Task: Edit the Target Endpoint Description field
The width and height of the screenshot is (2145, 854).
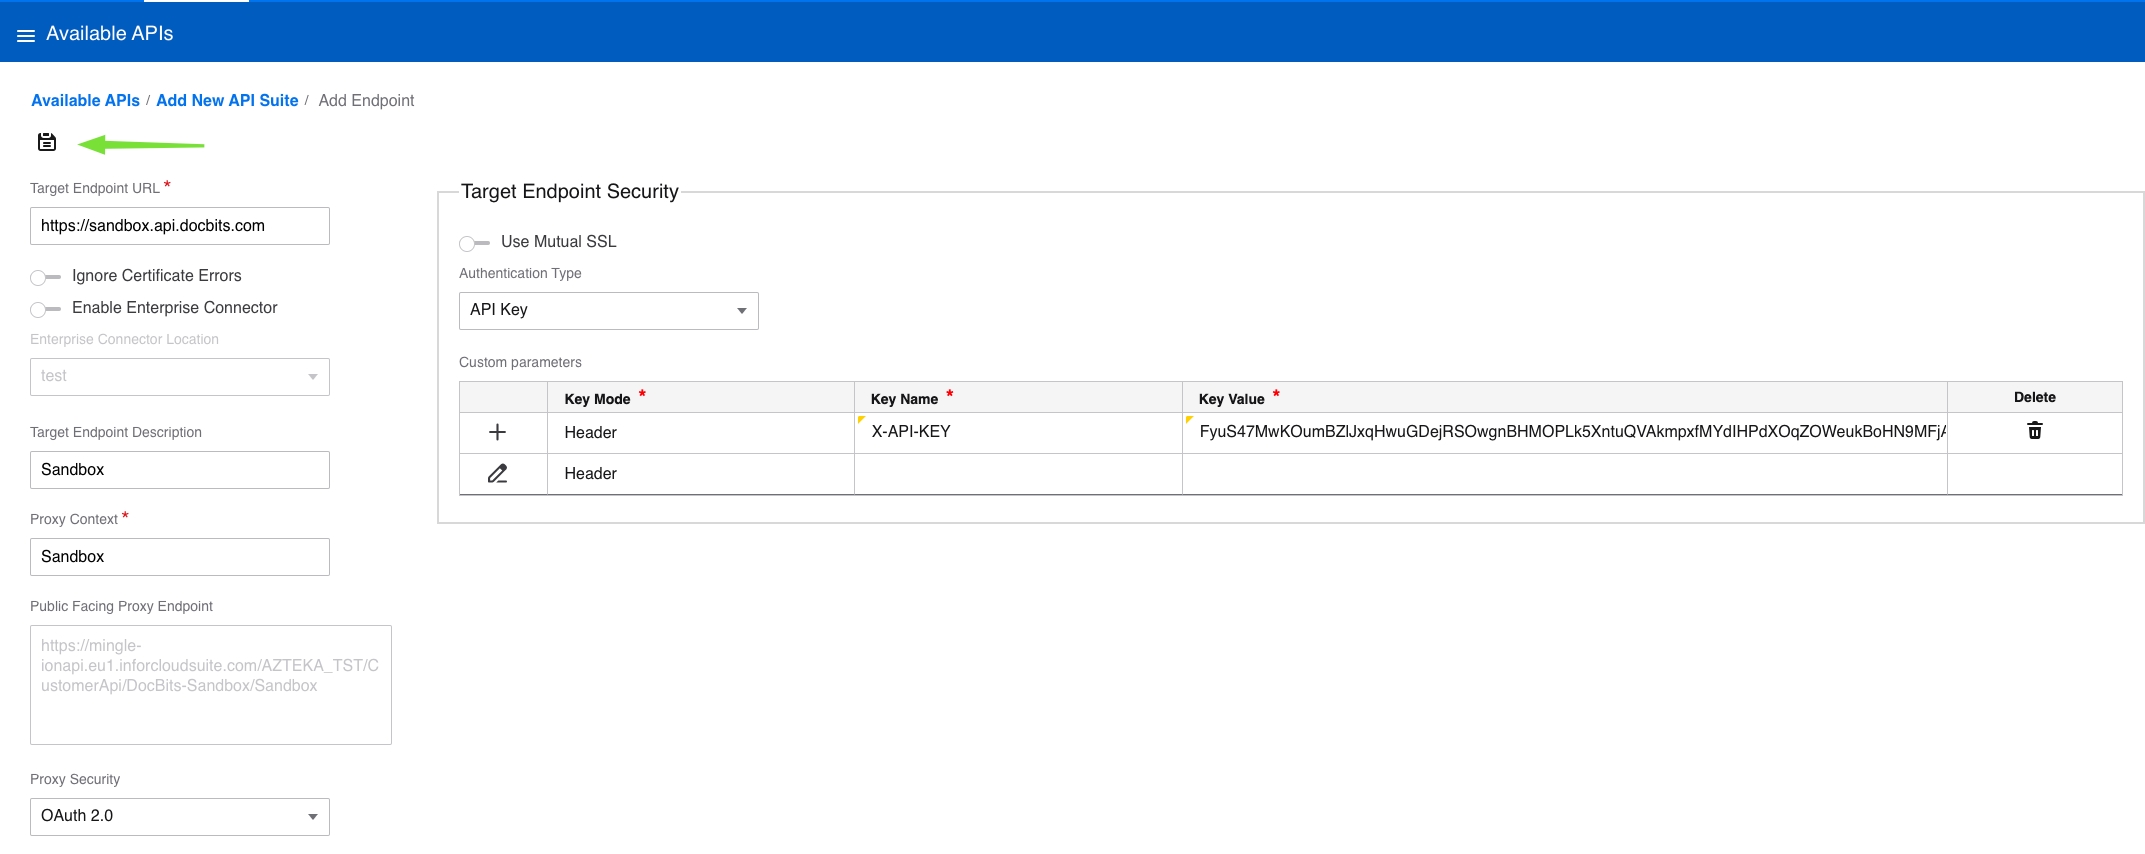Action: point(180,470)
